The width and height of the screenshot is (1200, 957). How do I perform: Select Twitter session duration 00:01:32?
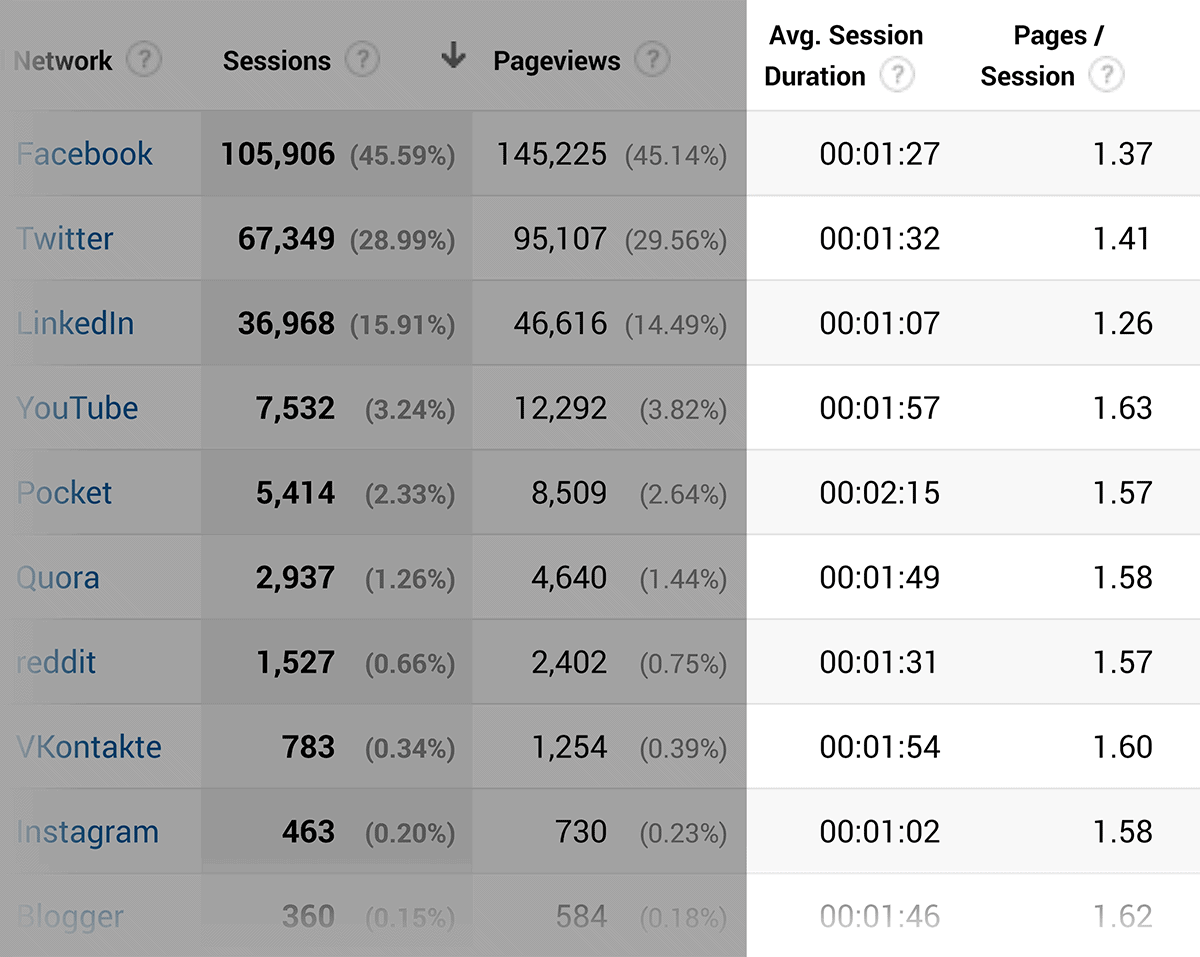(x=879, y=239)
